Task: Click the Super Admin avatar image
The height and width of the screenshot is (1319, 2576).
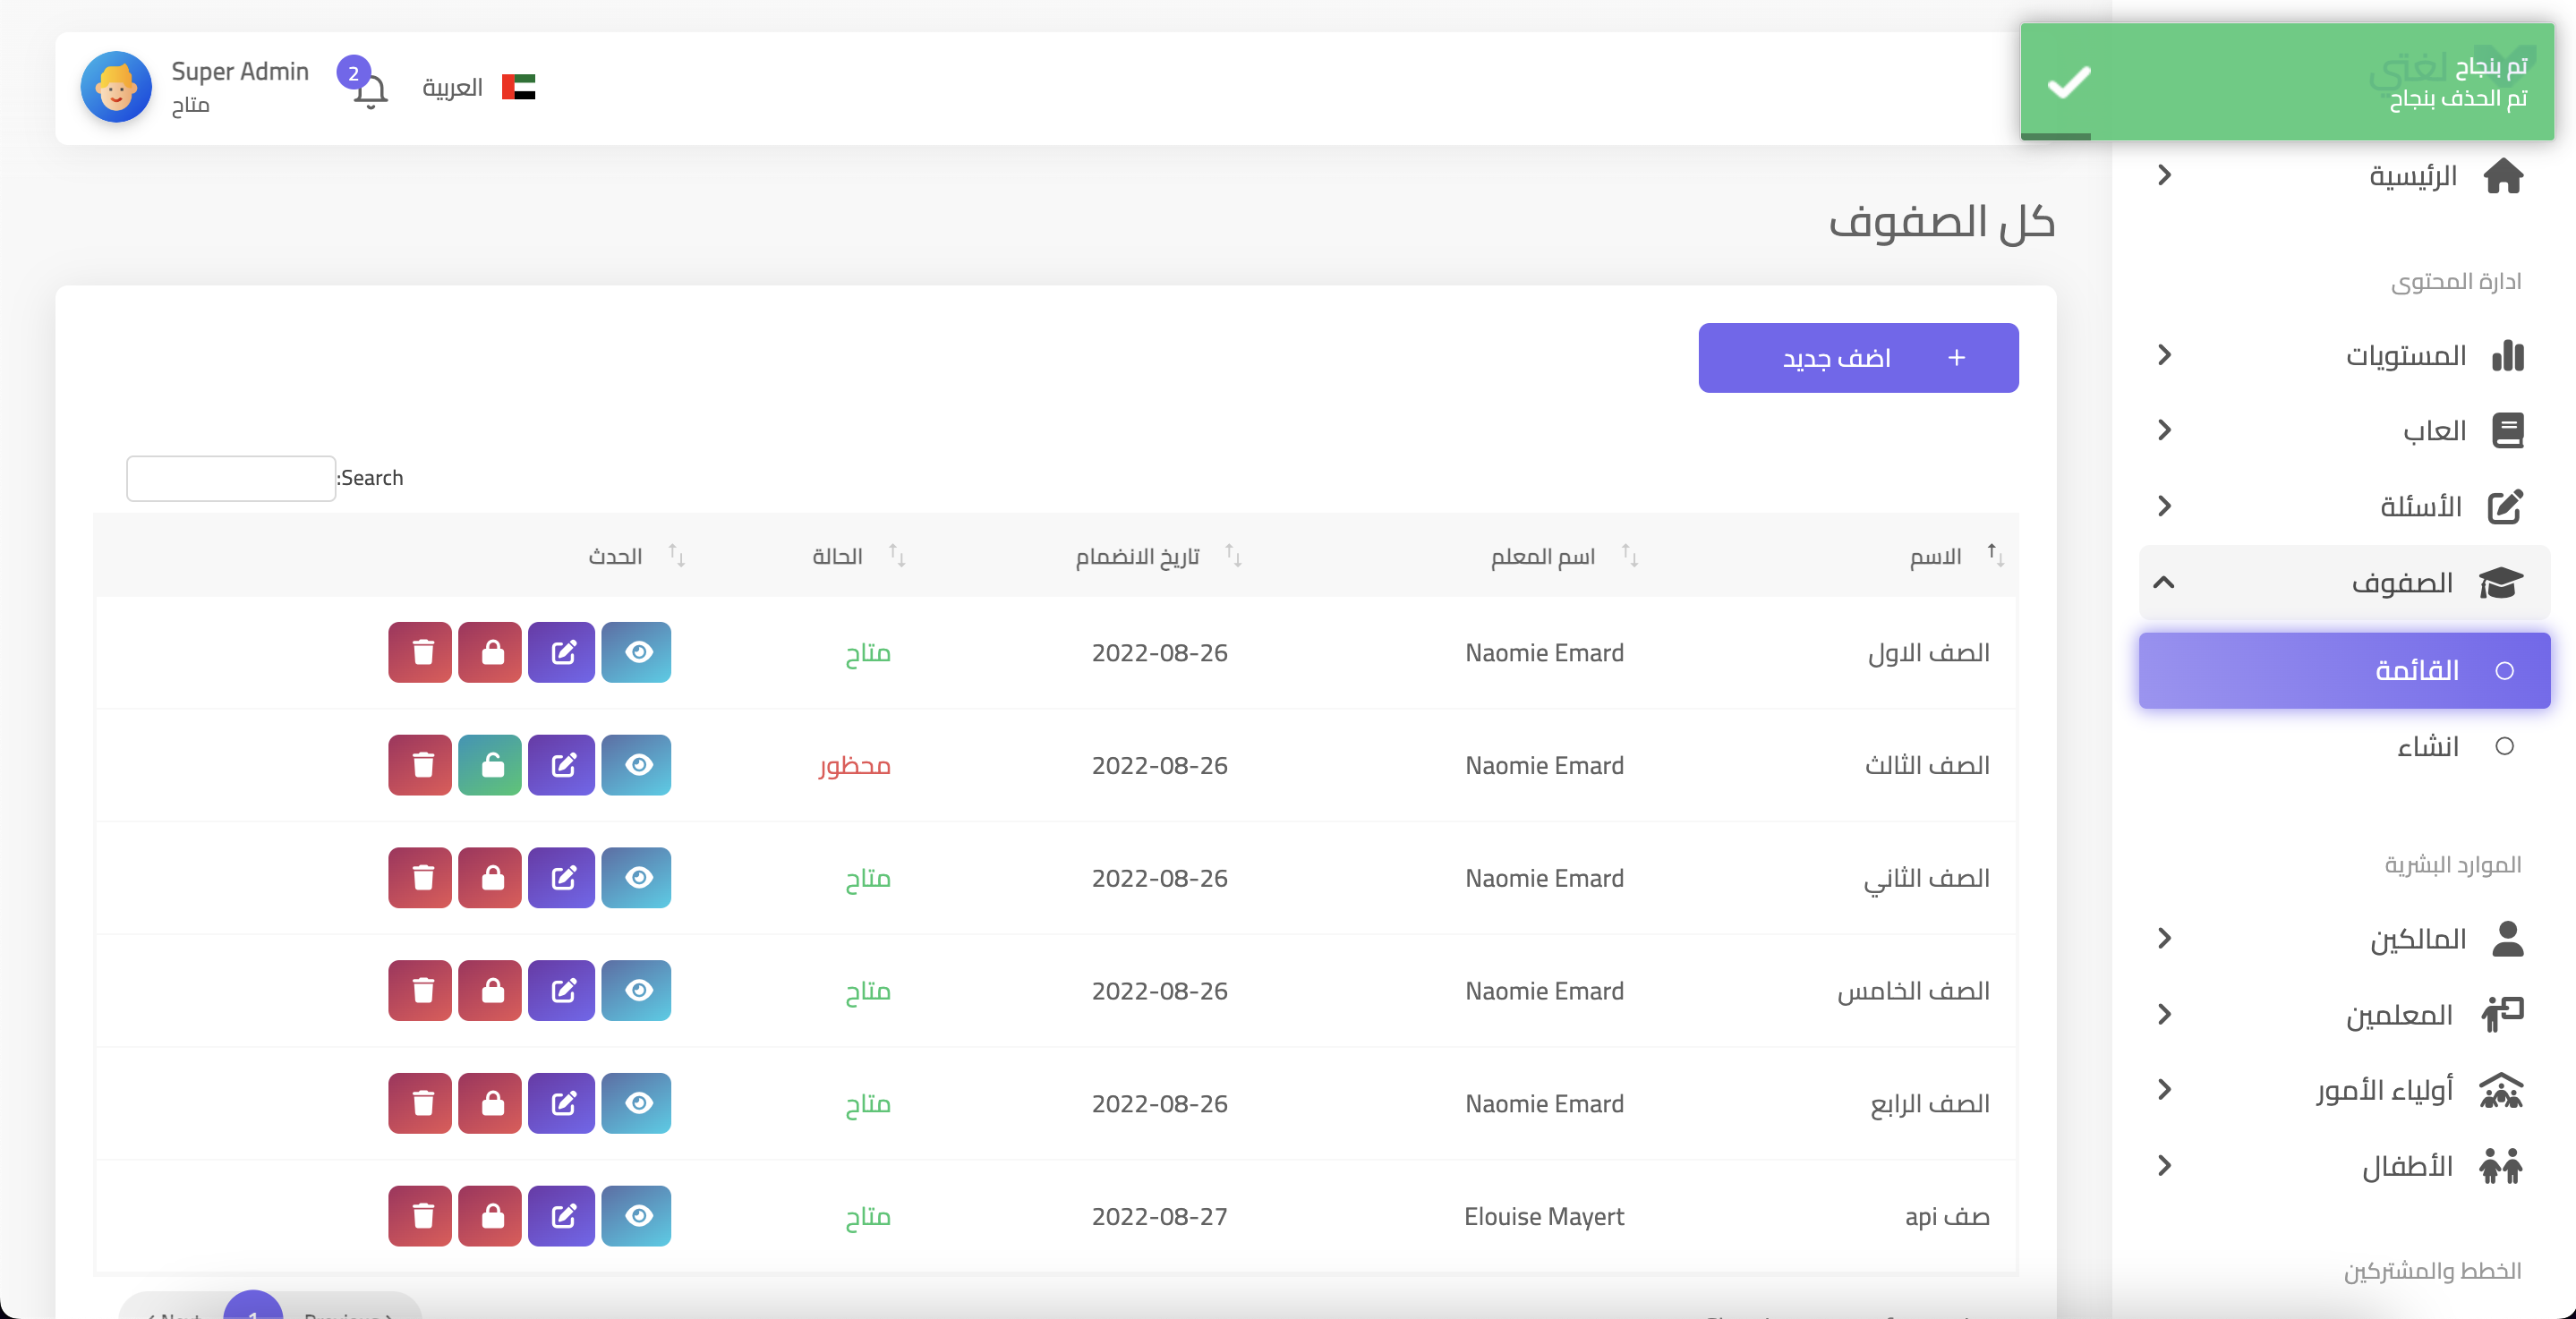Action: [x=116, y=88]
